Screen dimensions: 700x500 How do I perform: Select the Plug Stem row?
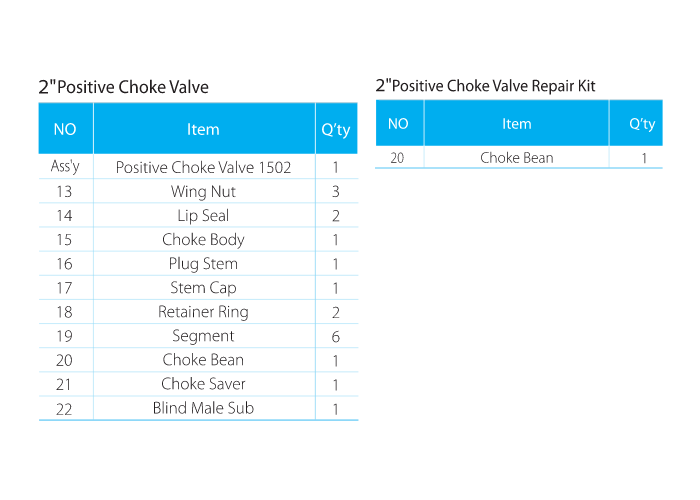pyautogui.click(x=203, y=263)
